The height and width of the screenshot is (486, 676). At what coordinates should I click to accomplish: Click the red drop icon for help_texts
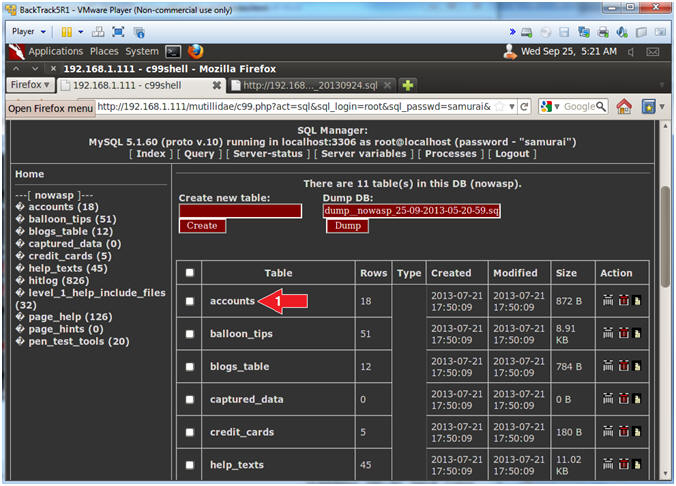click(623, 464)
